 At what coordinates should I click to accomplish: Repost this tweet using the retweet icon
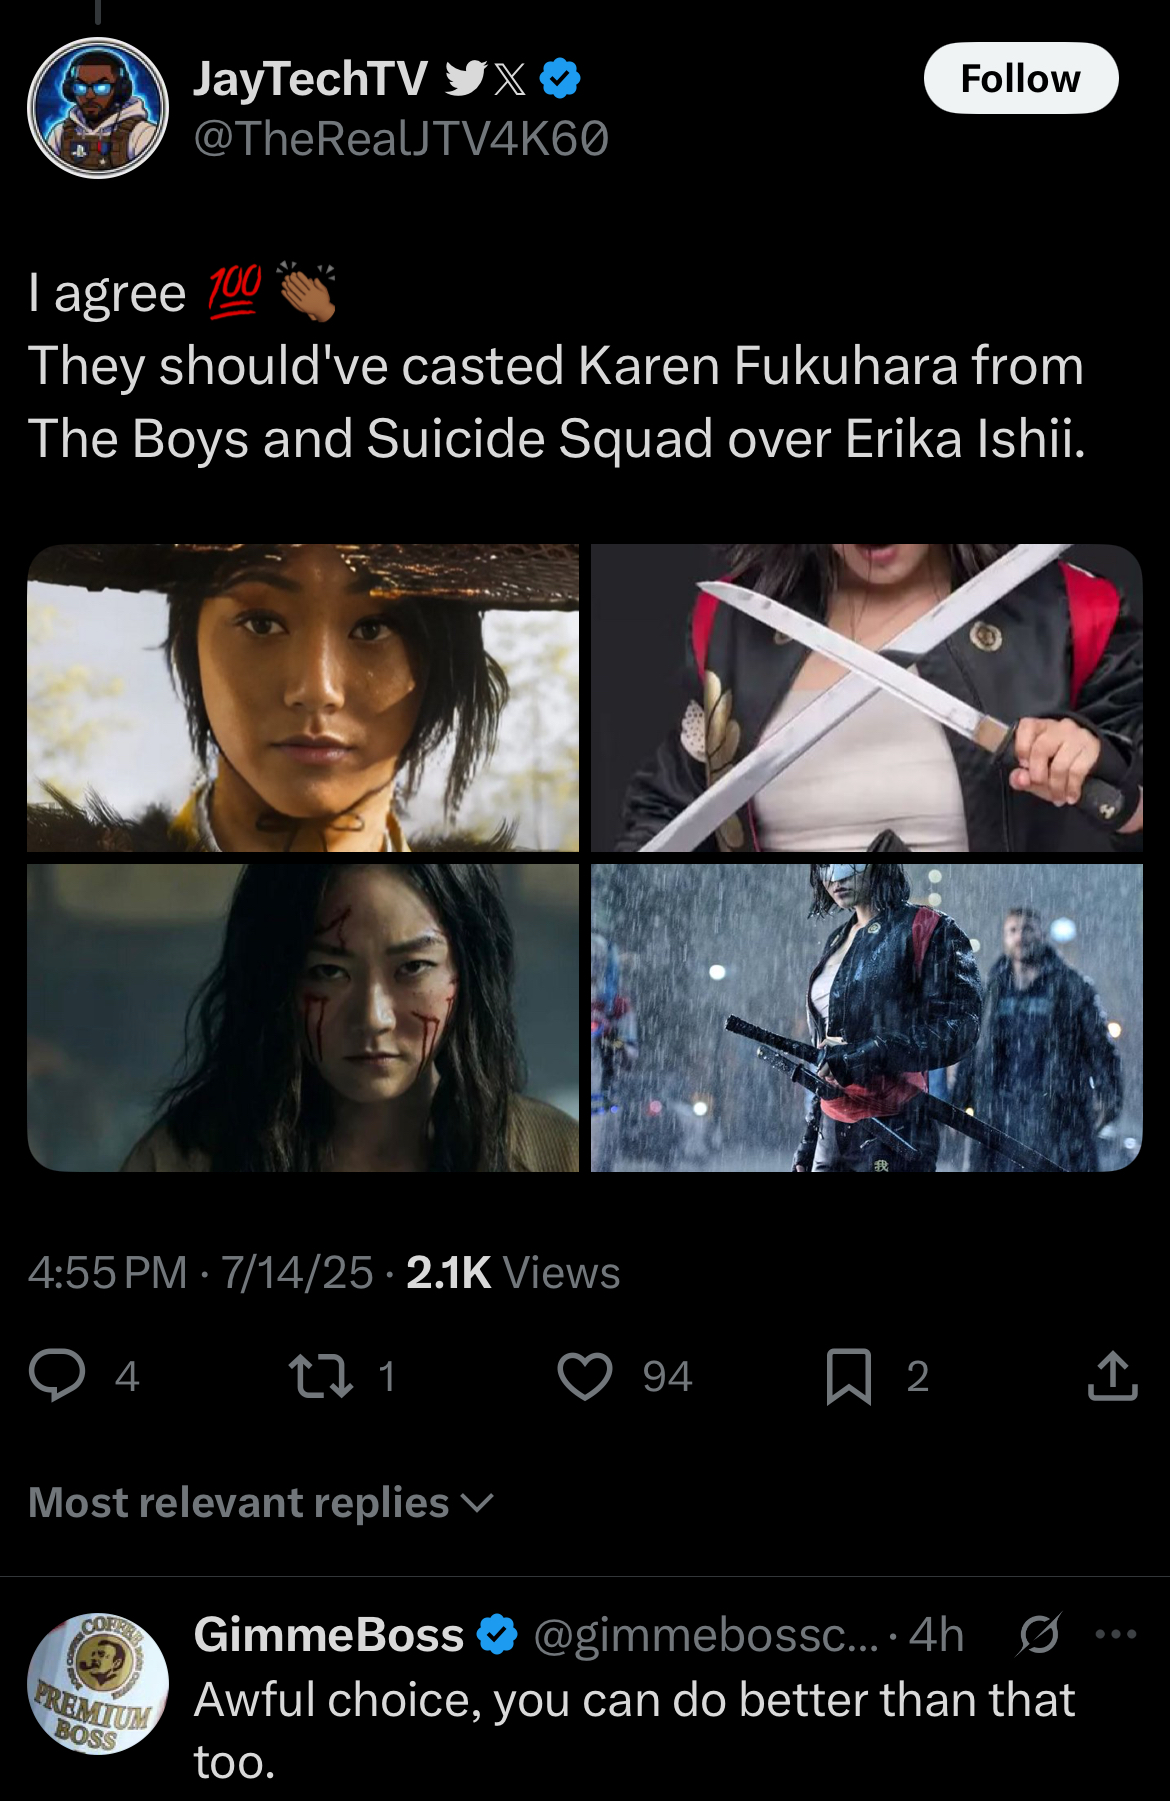[x=320, y=1376]
